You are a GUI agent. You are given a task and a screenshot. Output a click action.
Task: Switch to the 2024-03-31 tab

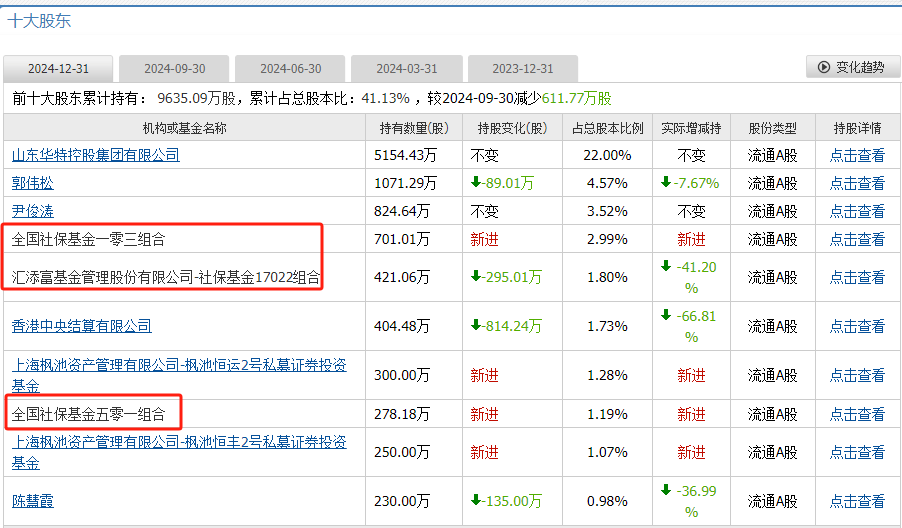[407, 68]
